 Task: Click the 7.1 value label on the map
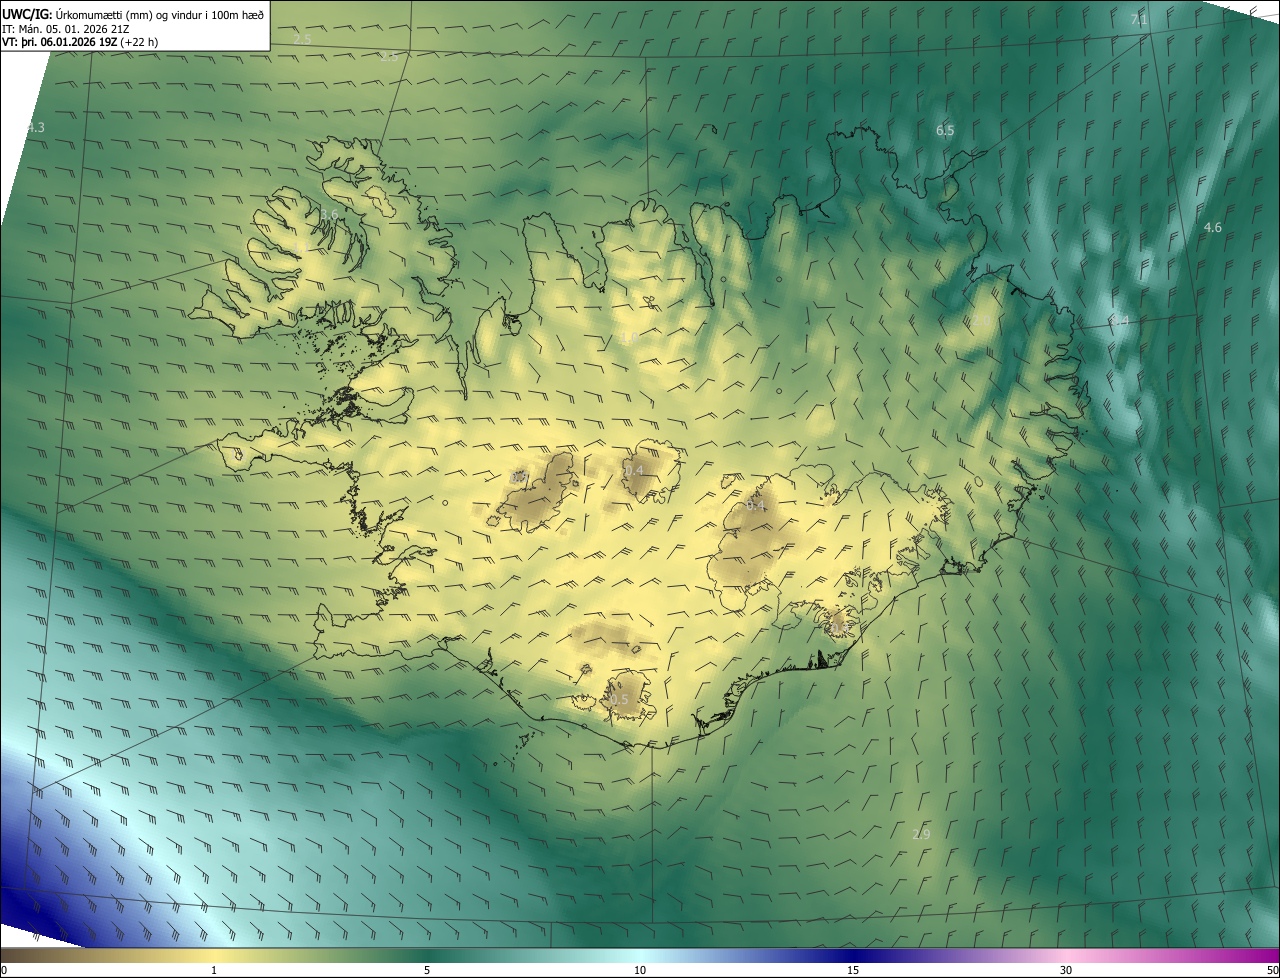1139,20
